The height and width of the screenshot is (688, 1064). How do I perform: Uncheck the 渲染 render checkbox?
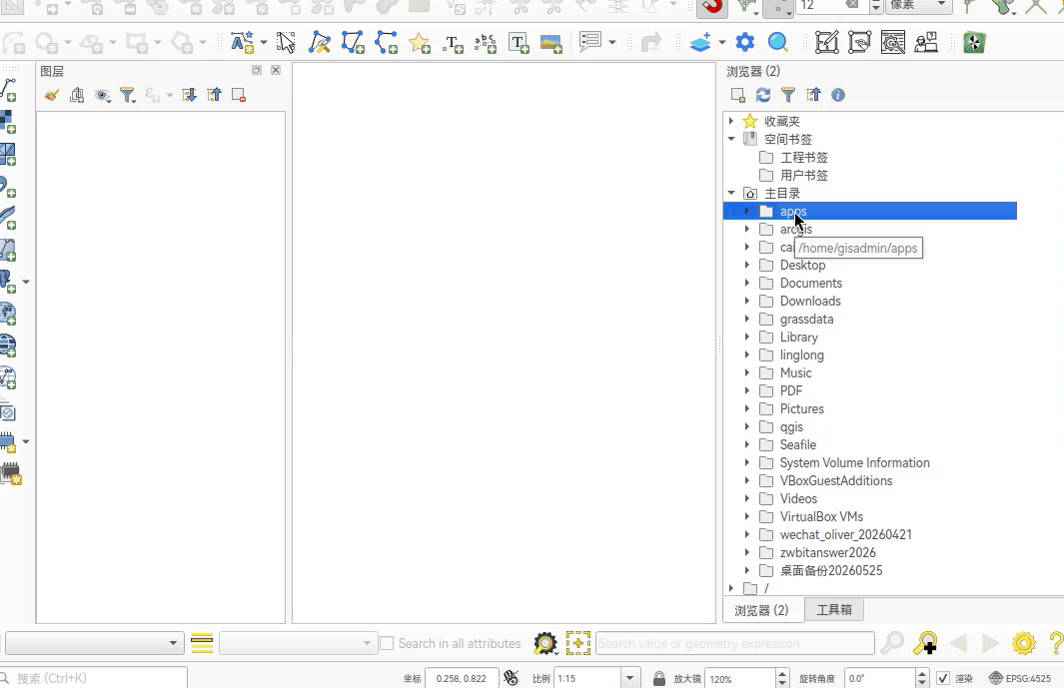[x=943, y=678]
